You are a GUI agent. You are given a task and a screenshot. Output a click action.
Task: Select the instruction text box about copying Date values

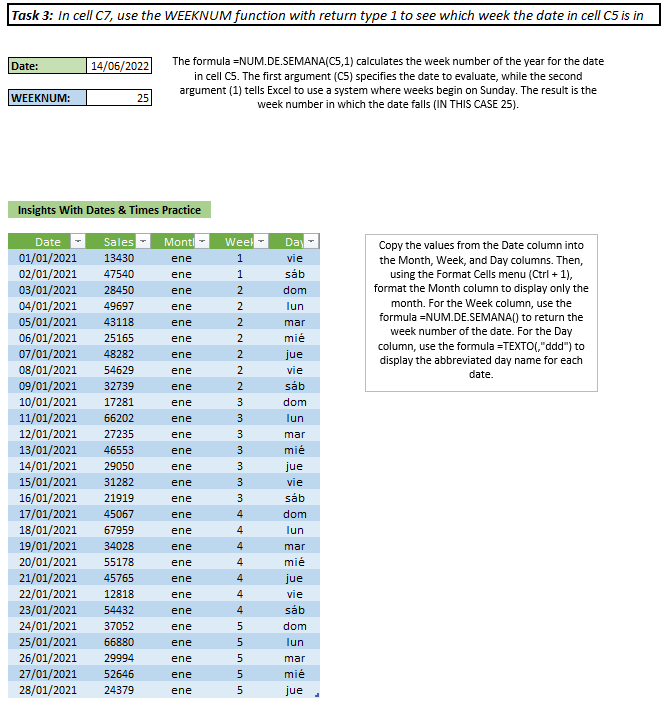tap(481, 312)
